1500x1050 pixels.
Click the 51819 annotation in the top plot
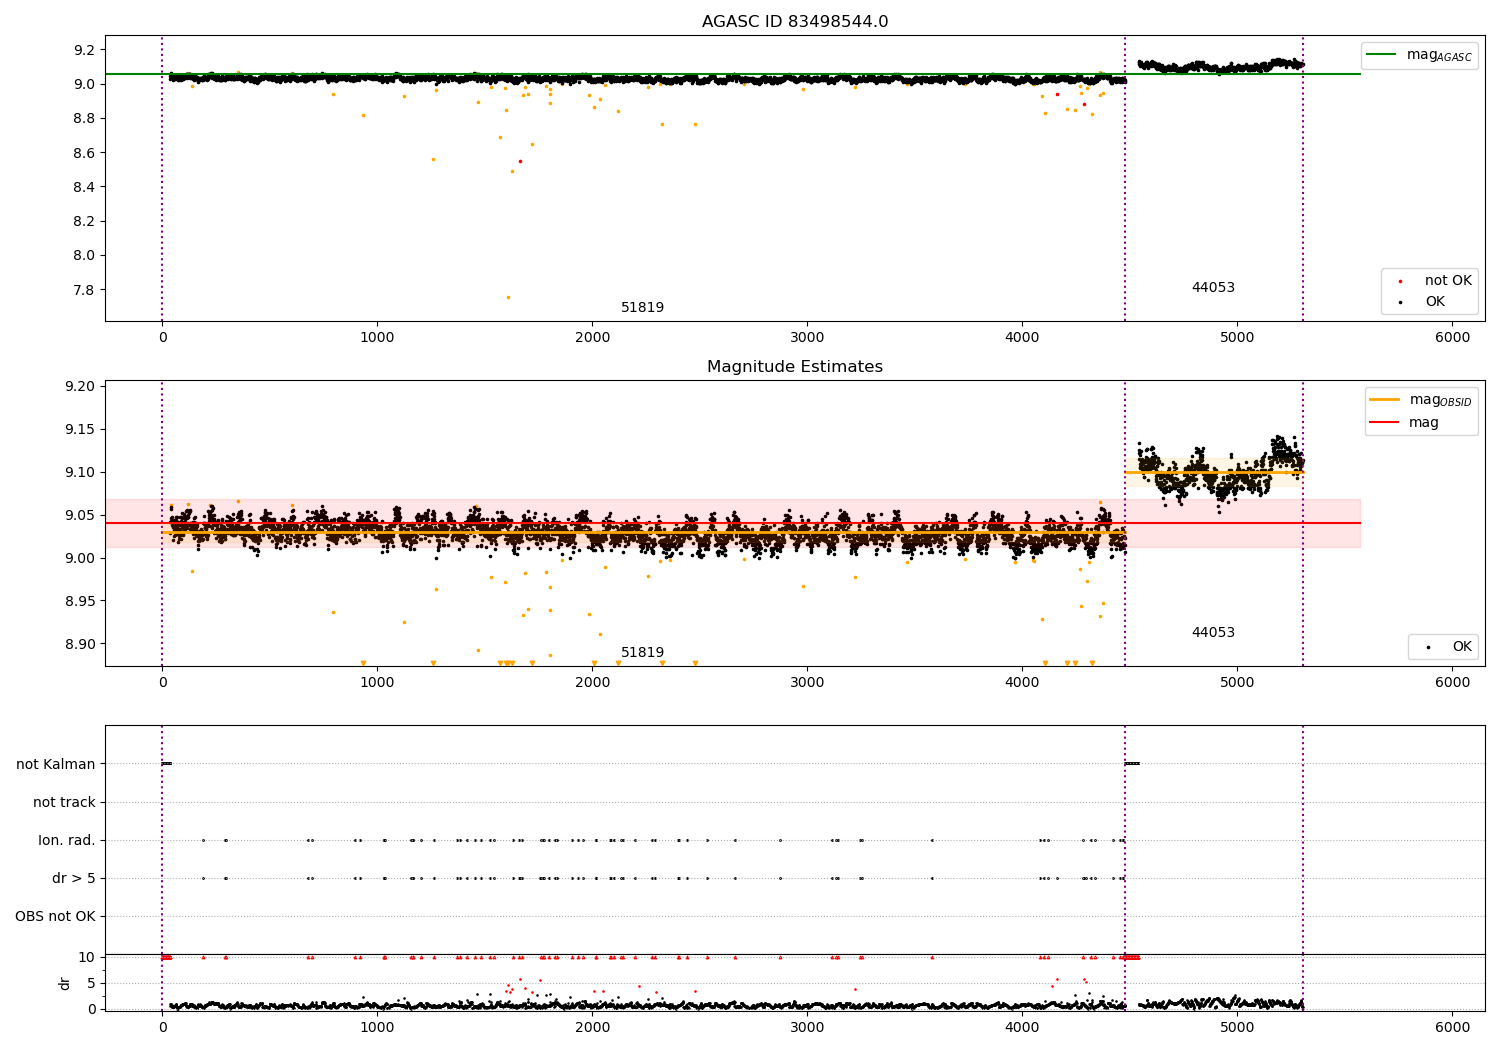(x=642, y=308)
